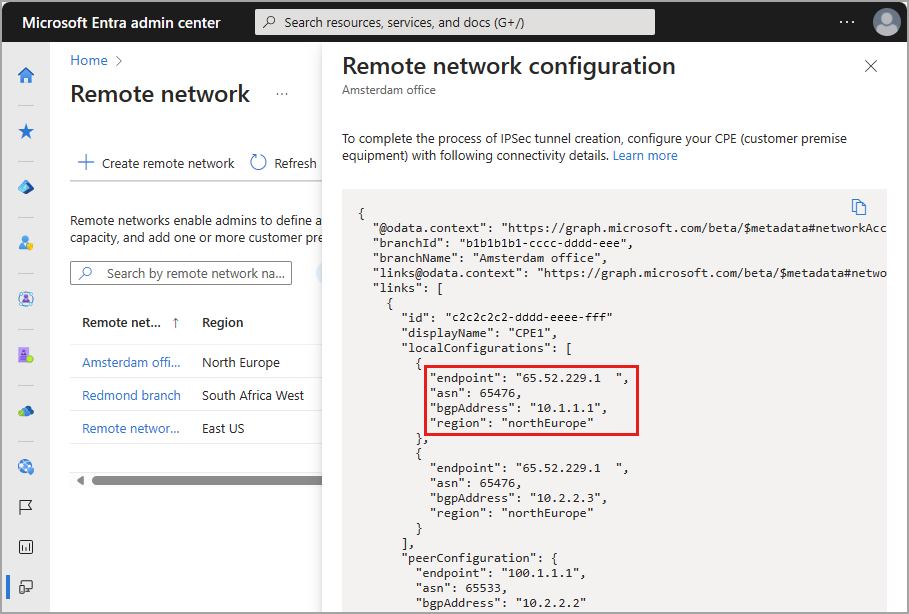The height and width of the screenshot is (614, 909).
Task: Open Amsterdam office remote network
Action: coord(130,363)
